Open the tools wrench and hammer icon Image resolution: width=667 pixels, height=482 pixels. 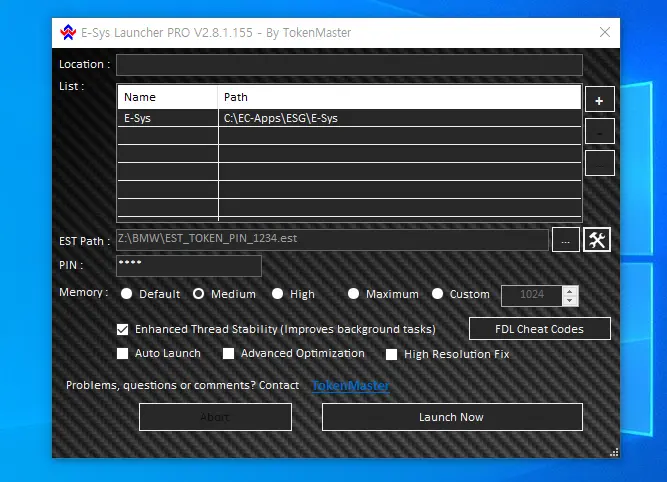tap(597, 240)
